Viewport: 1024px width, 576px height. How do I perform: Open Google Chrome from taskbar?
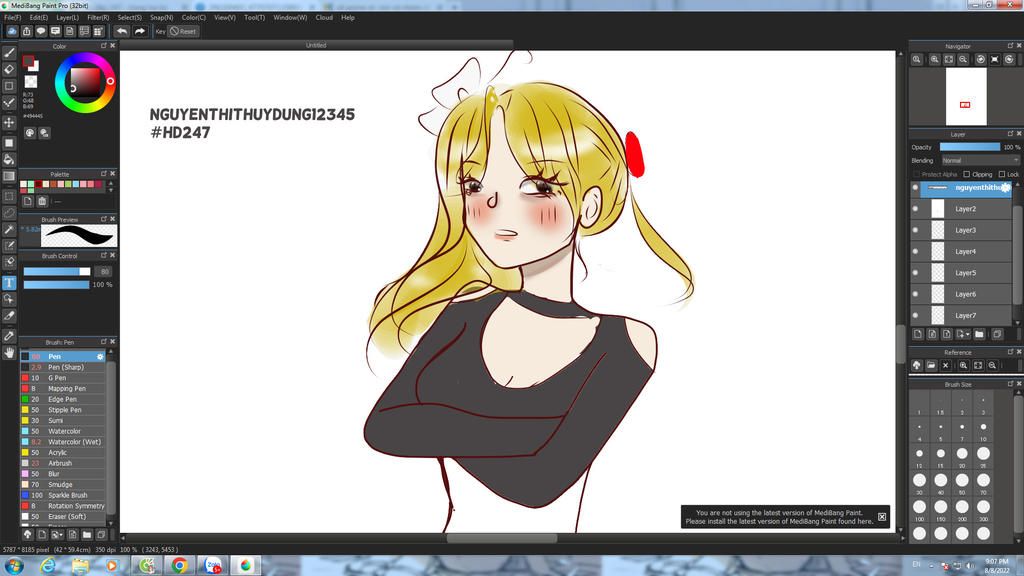click(x=180, y=566)
